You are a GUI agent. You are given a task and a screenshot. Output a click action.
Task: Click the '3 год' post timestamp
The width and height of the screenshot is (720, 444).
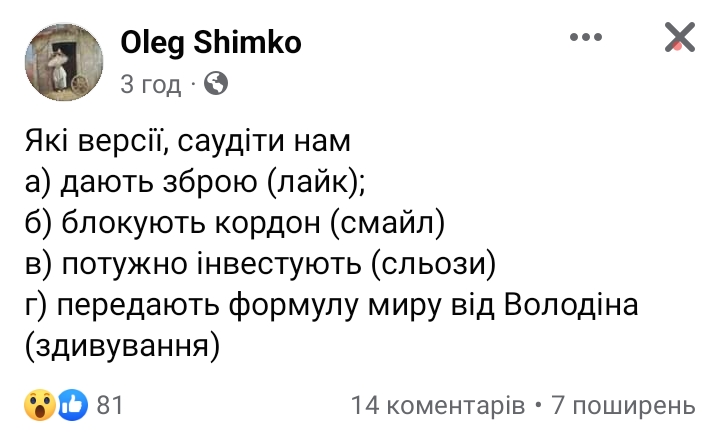tap(151, 84)
